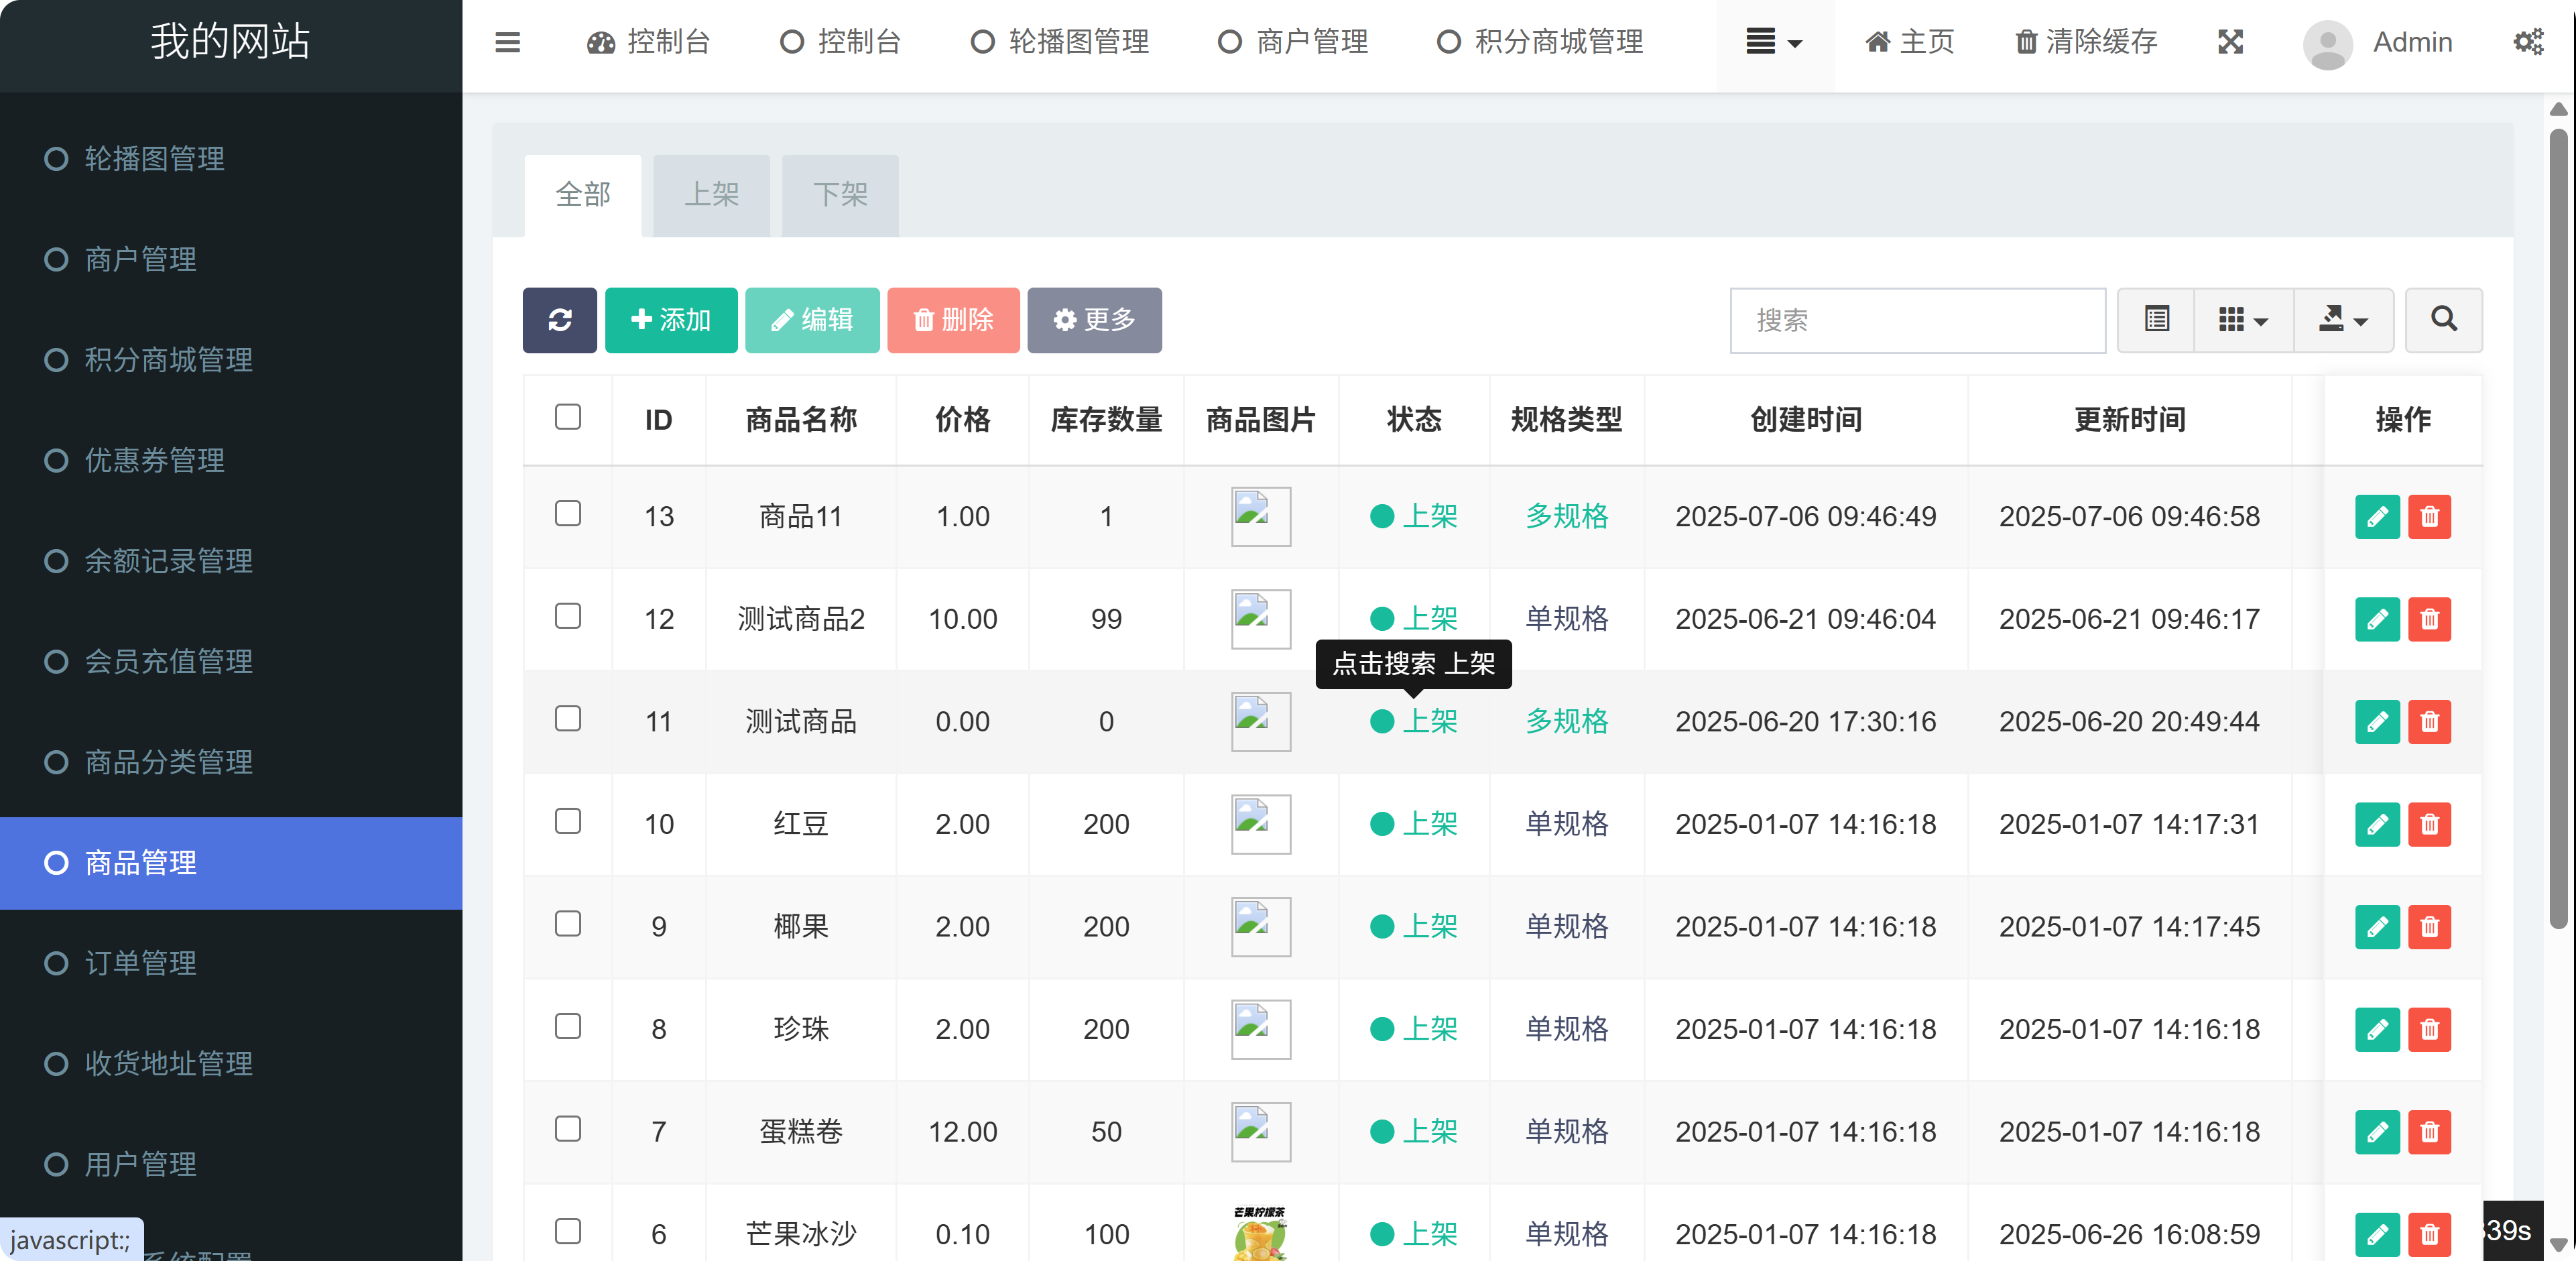Viewport: 2576px width, 1261px height.
Task: Open the columns visibility grid dropdown
Action: click(x=2242, y=320)
